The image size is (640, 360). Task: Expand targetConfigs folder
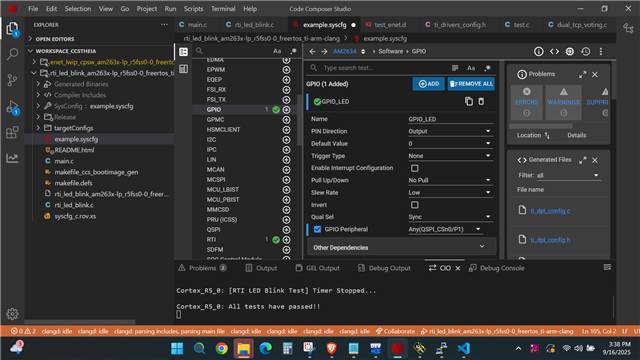[x=38, y=128]
